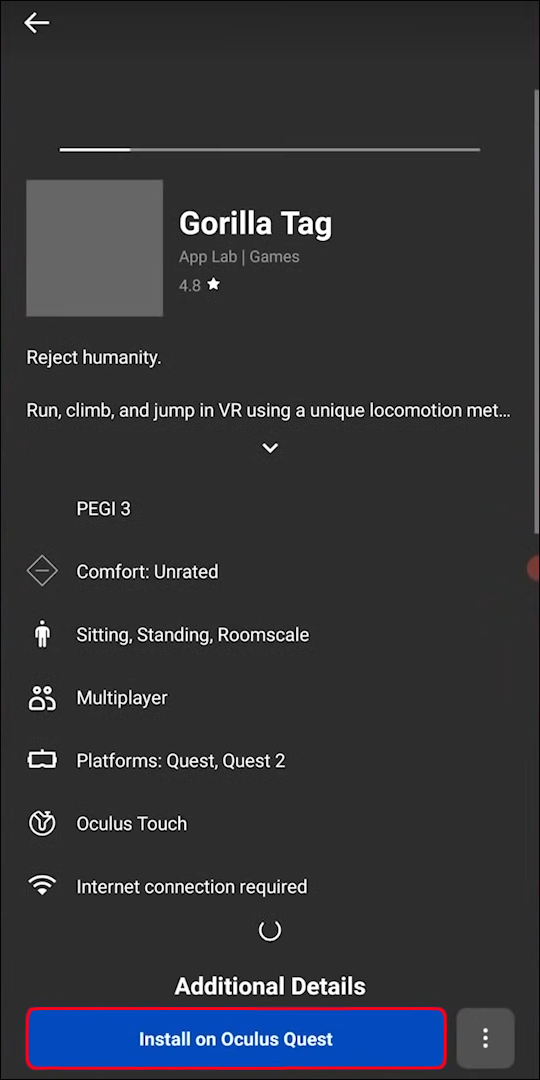Viewport: 540px width, 1080px height.
Task: Click the headset Platforms icon
Action: (42, 760)
